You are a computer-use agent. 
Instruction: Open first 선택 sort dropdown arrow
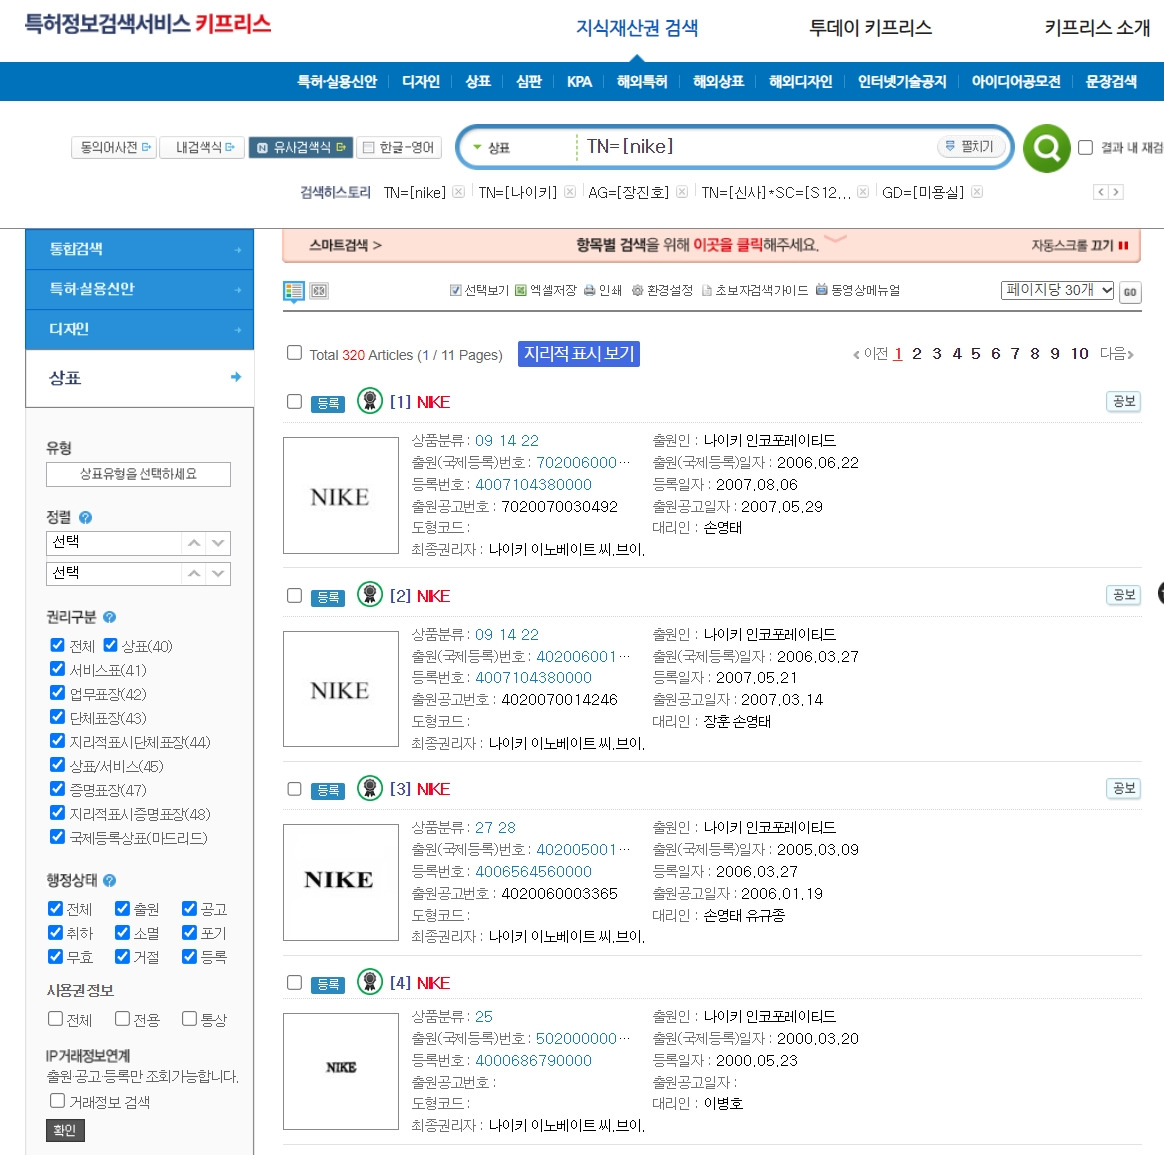tap(218, 543)
